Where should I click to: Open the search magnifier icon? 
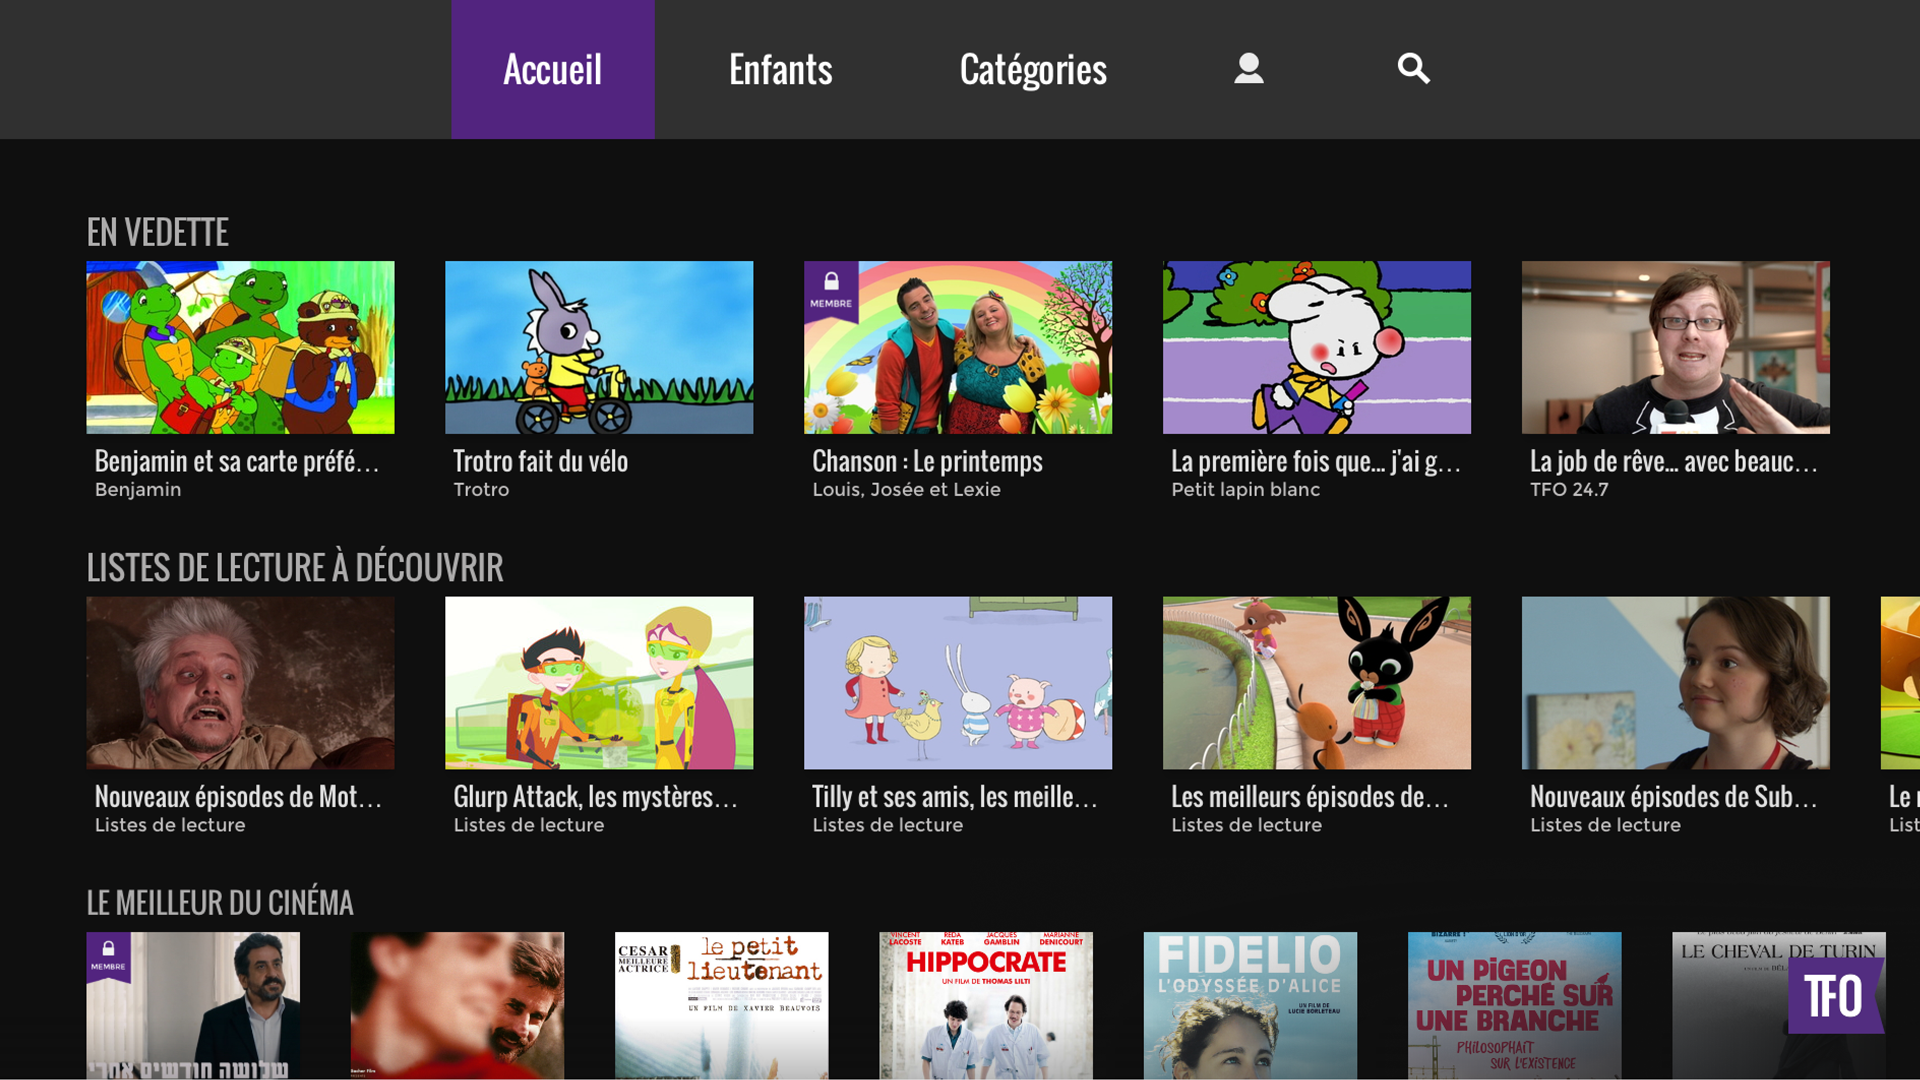1413,69
